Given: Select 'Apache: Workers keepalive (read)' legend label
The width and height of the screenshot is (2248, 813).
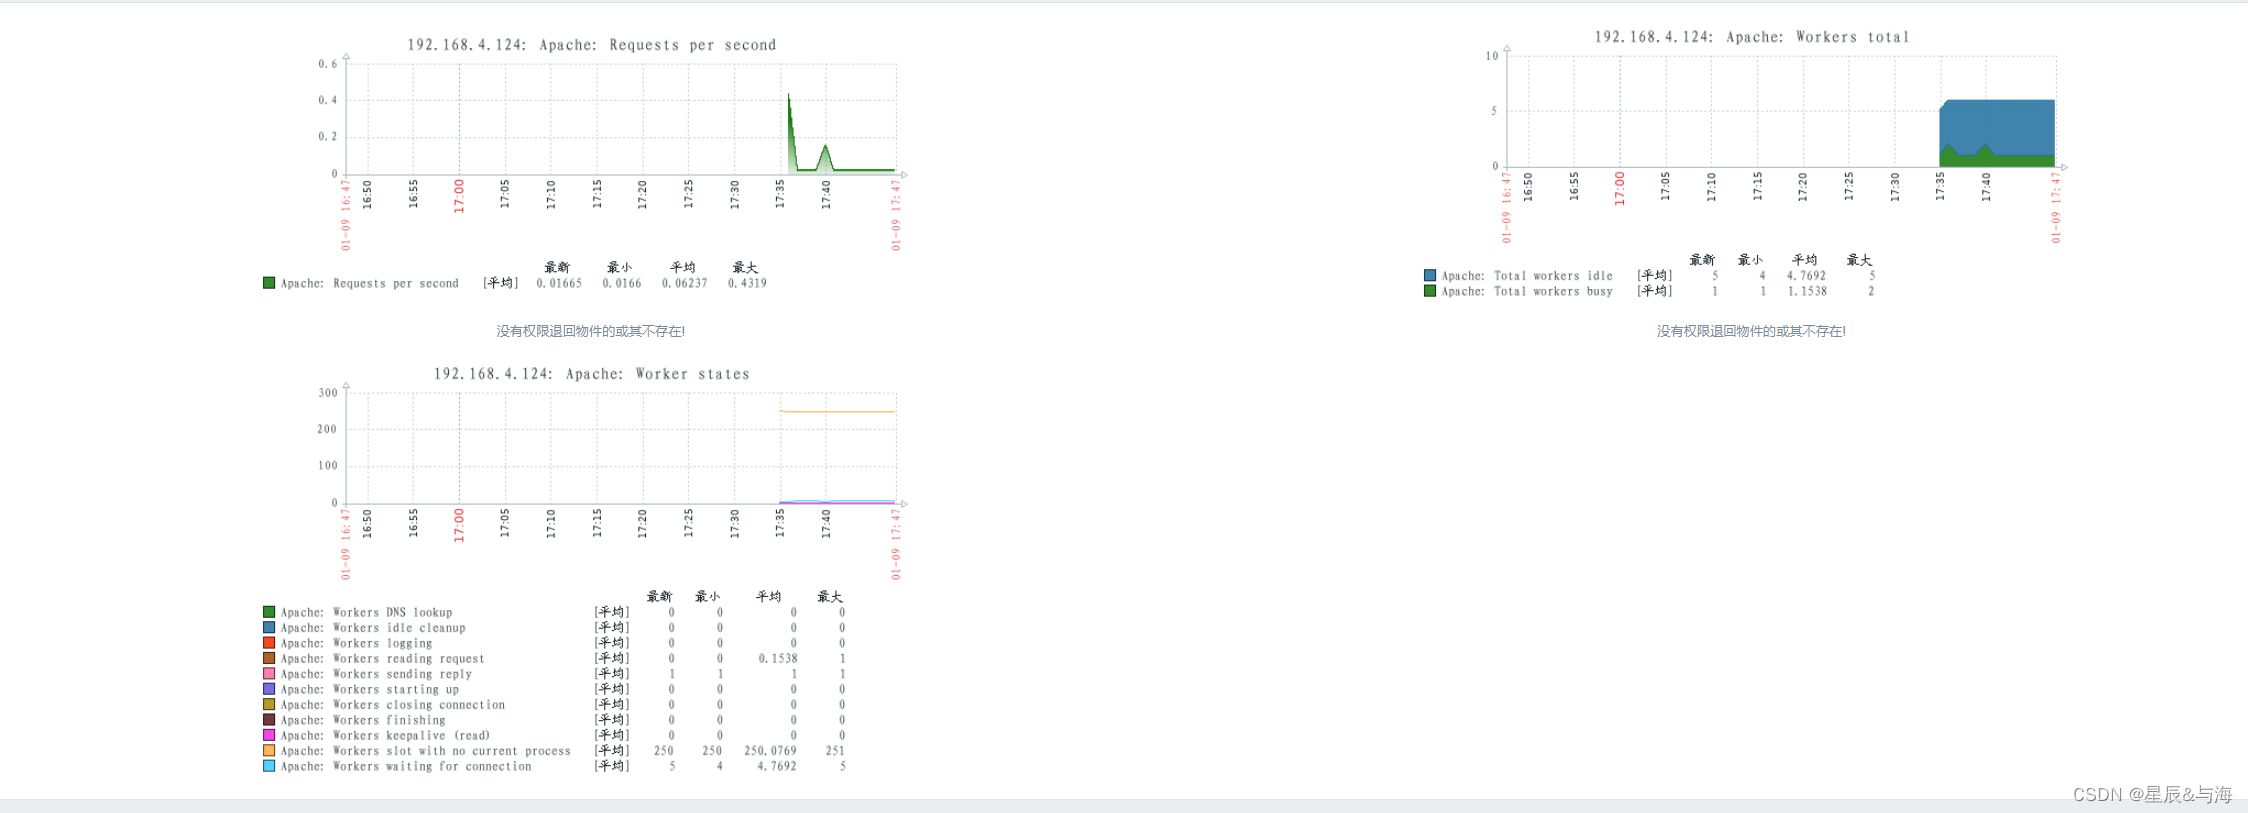Looking at the screenshot, I should click(385, 736).
